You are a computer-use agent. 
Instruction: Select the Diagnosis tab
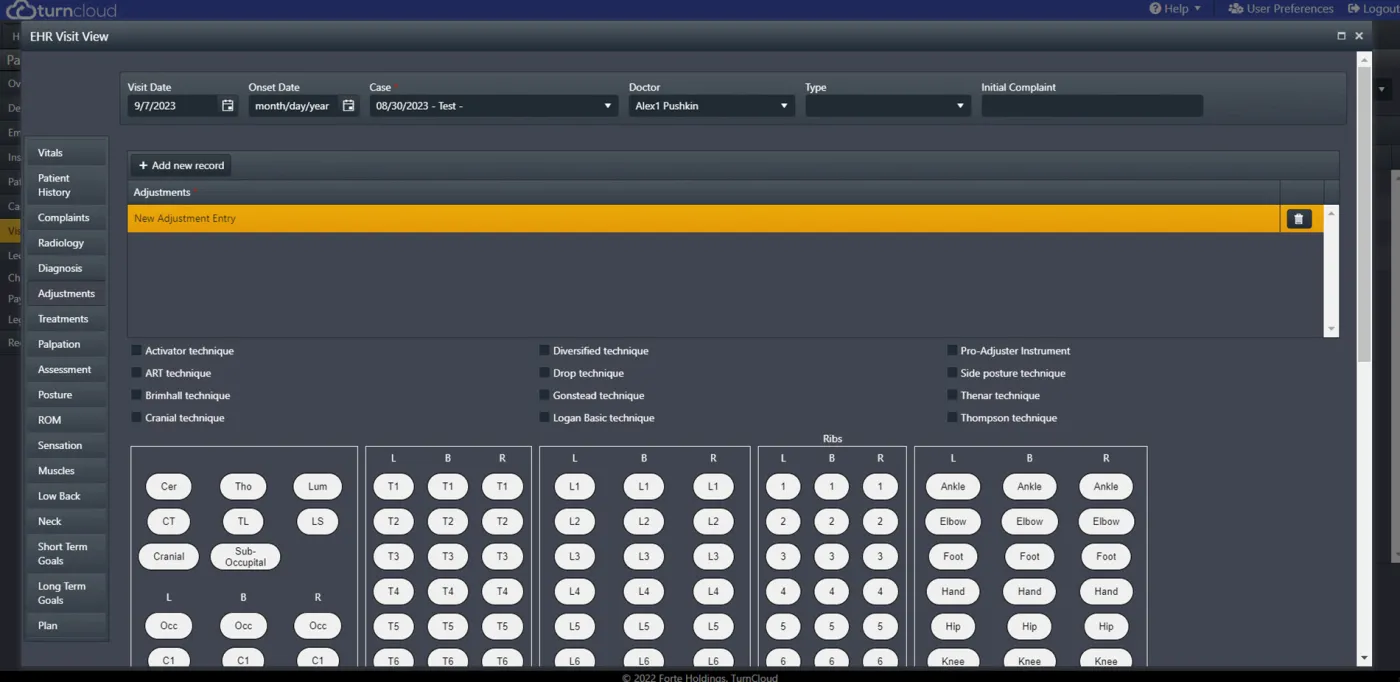pyautogui.click(x=66, y=268)
